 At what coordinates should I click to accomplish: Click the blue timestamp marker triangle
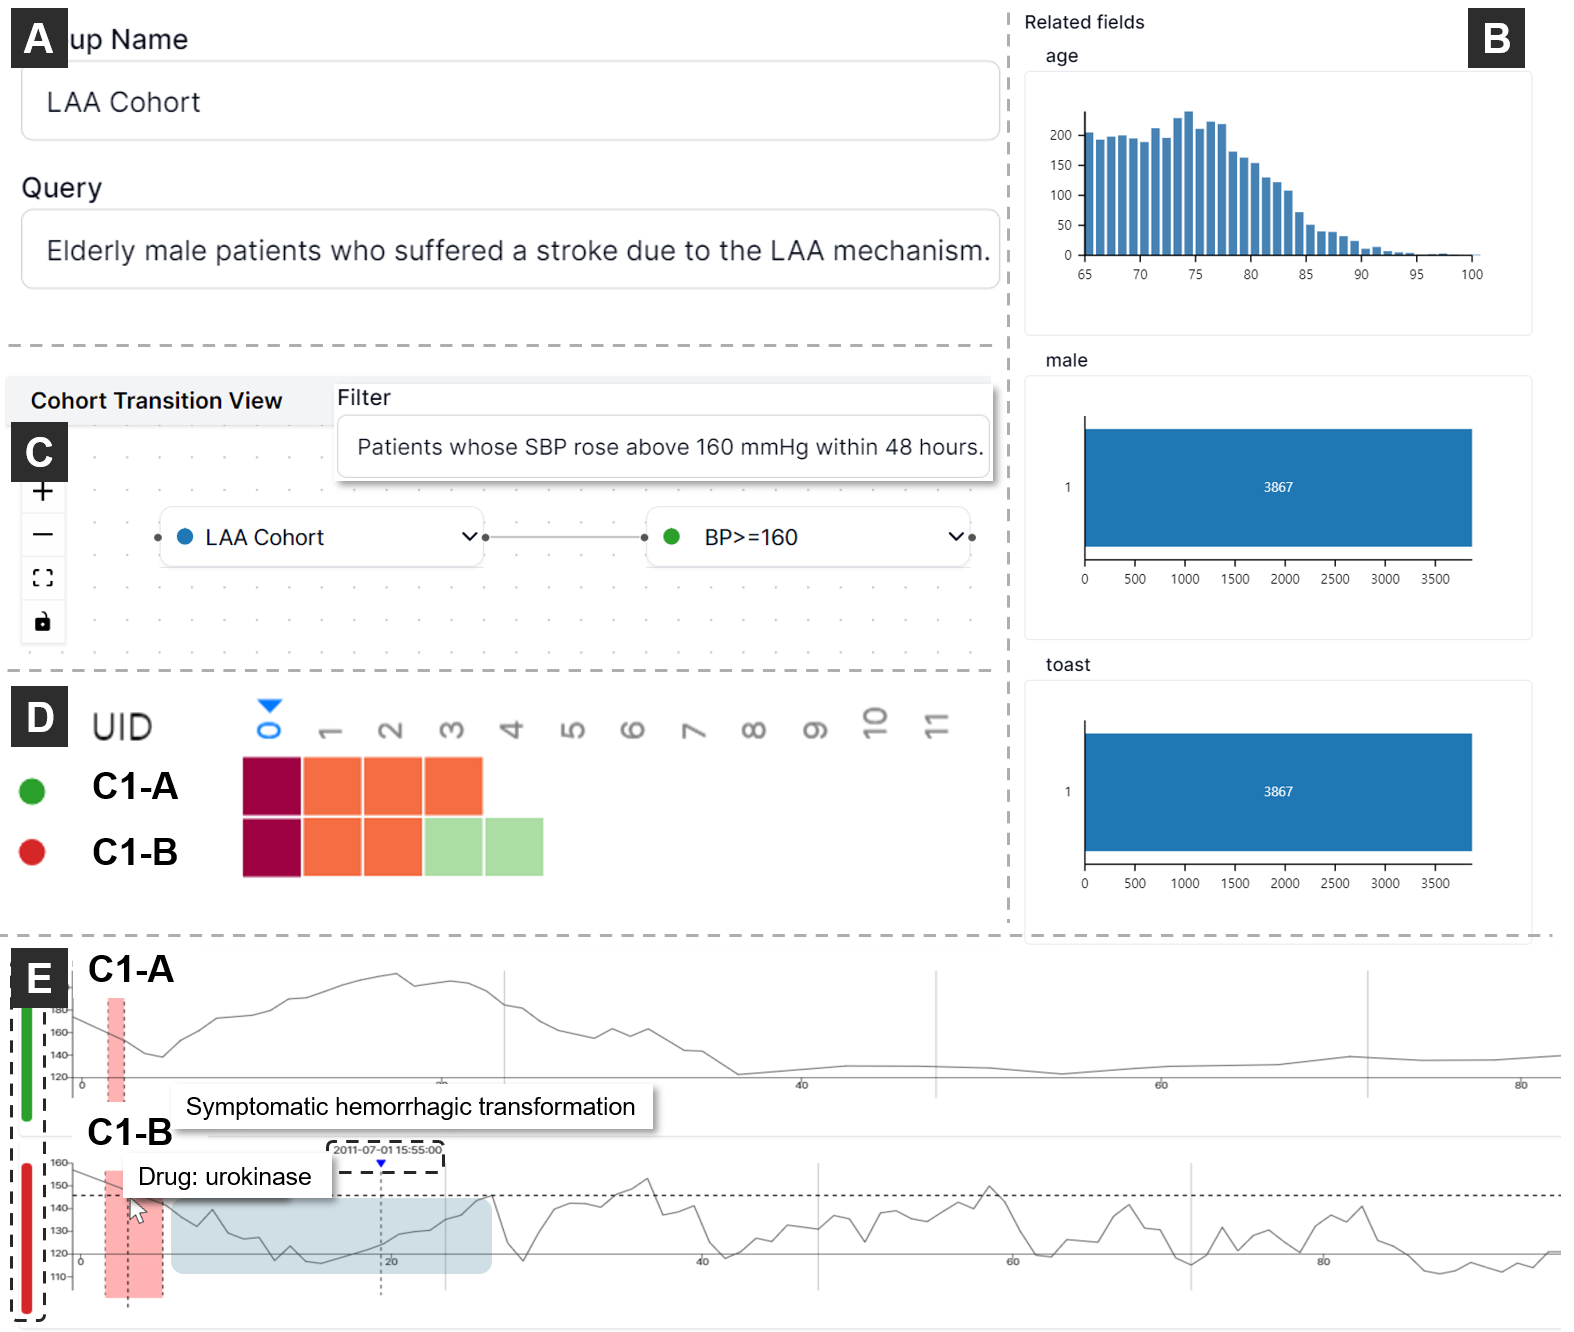tap(381, 1163)
